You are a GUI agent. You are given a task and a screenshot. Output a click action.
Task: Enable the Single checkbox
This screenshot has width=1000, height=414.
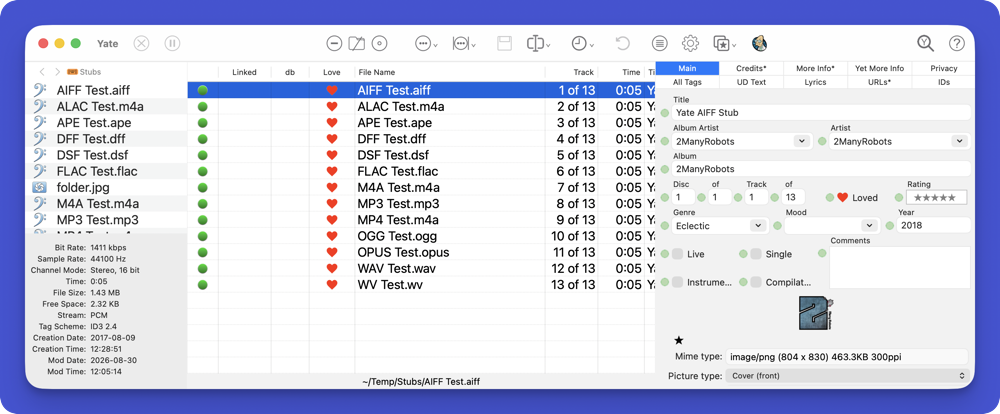pos(756,254)
